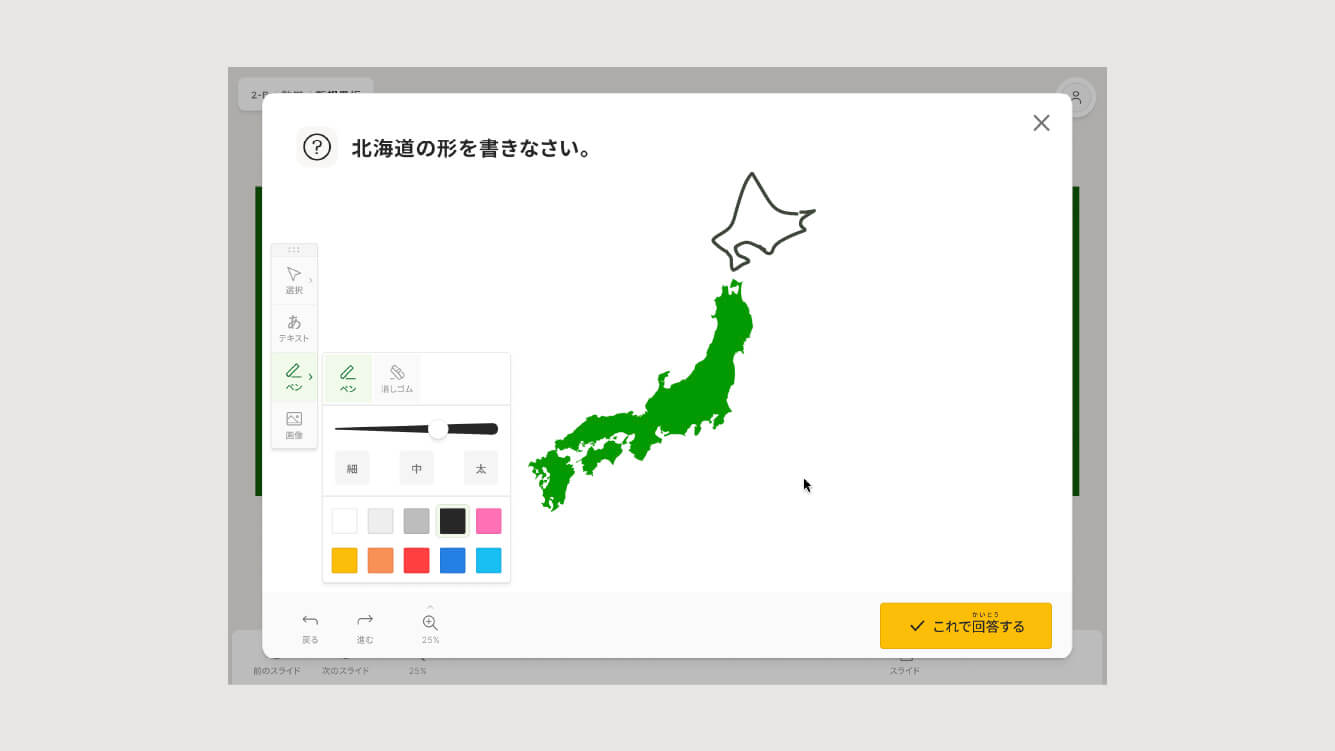The height and width of the screenshot is (751, 1335).
Task: Set pen thickness to 細 (thin)
Action: (352, 468)
